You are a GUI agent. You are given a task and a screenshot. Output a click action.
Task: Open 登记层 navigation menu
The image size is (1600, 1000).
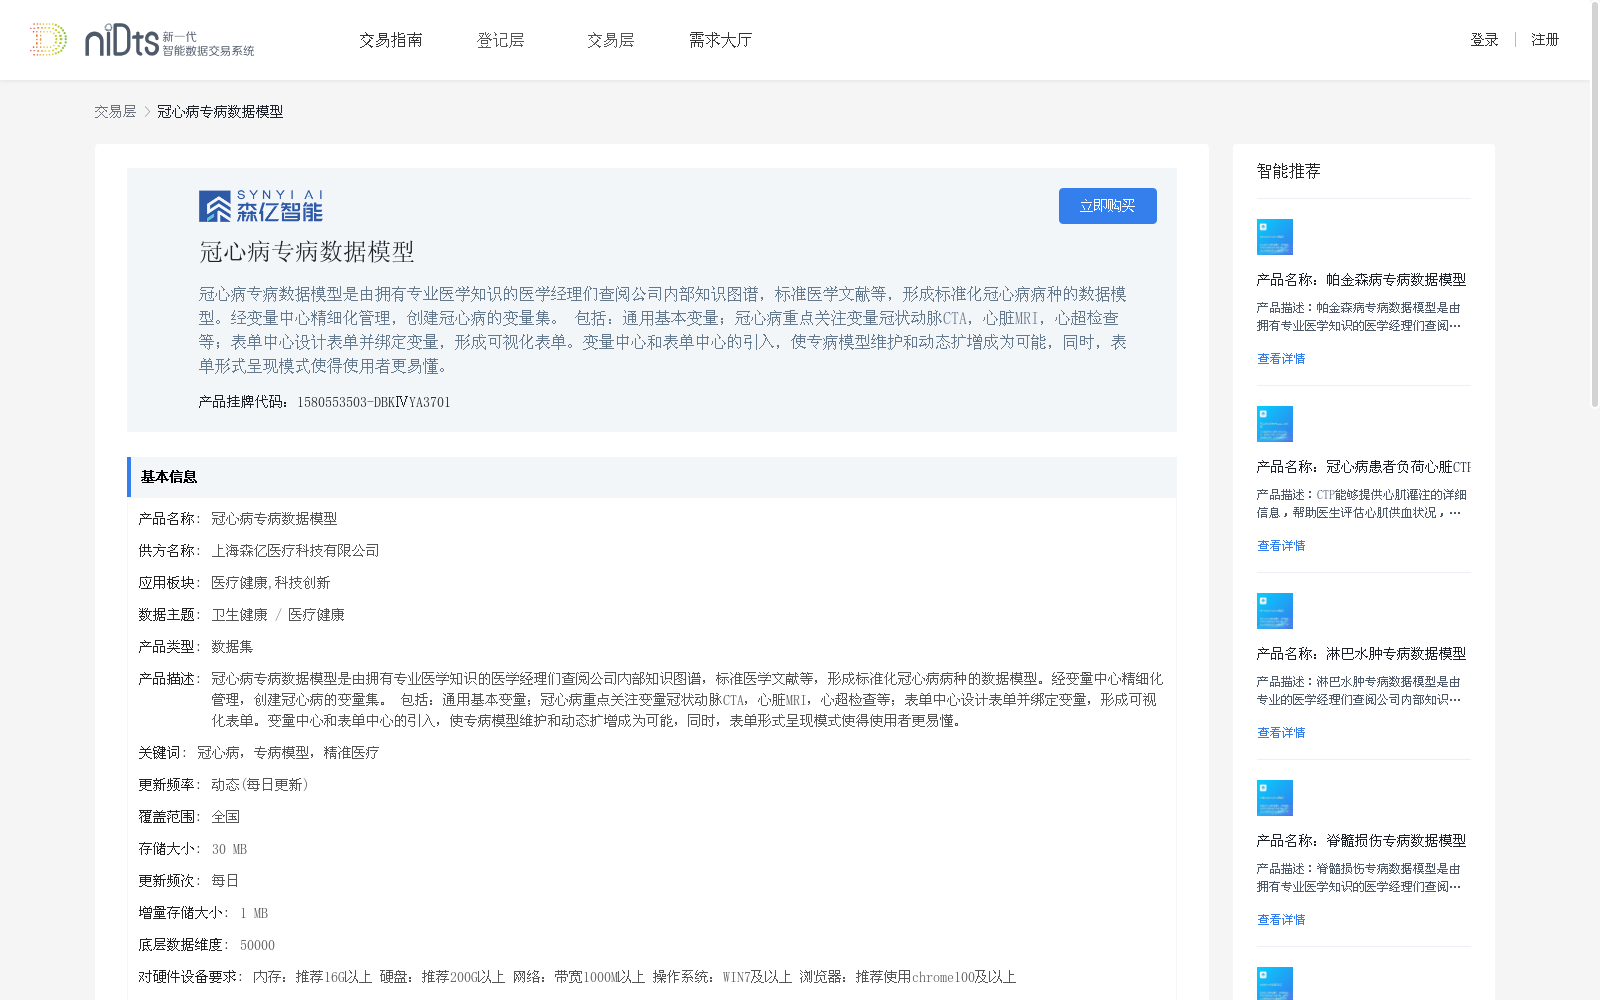[x=501, y=40]
